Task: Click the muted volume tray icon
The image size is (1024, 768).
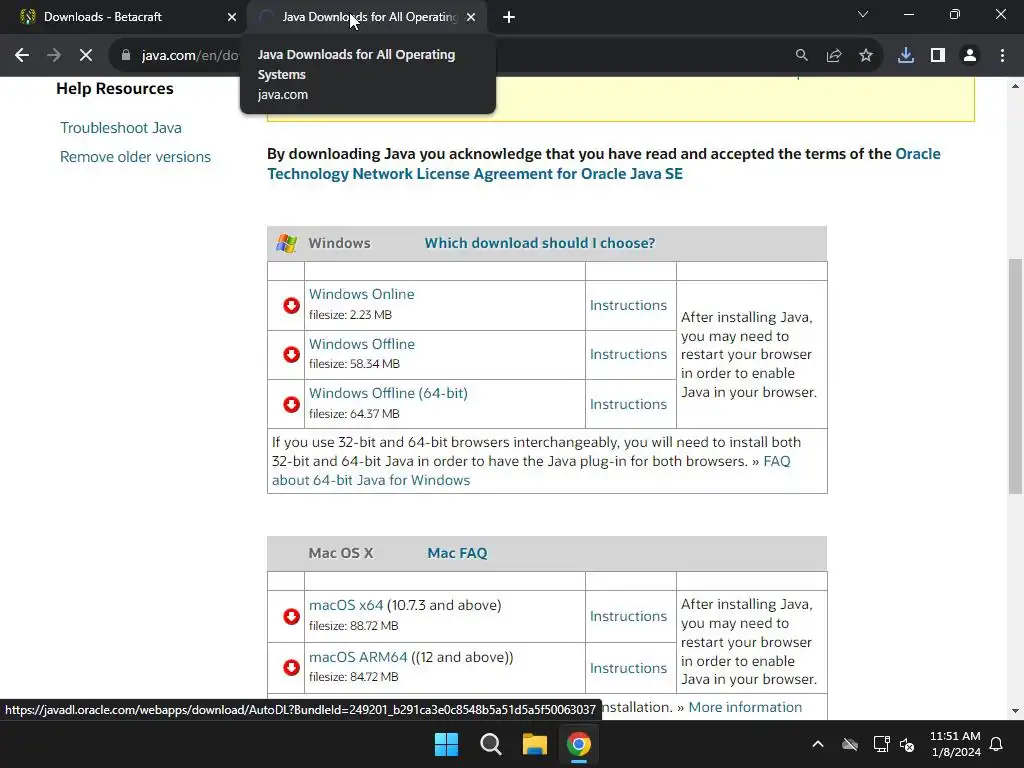Action: tap(907, 744)
